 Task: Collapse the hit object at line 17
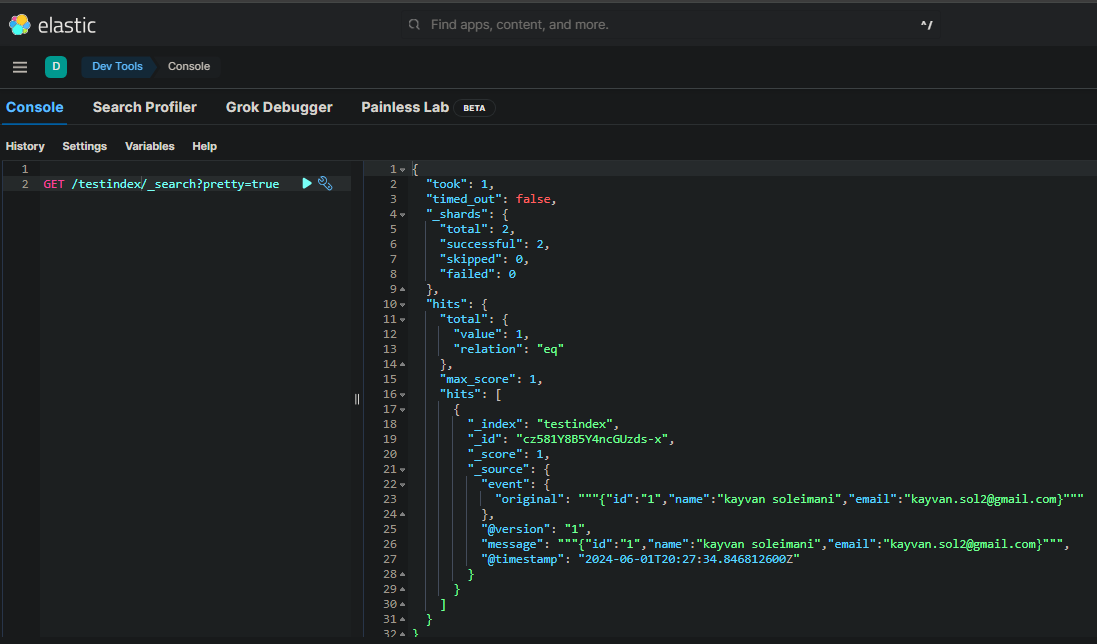pos(402,410)
